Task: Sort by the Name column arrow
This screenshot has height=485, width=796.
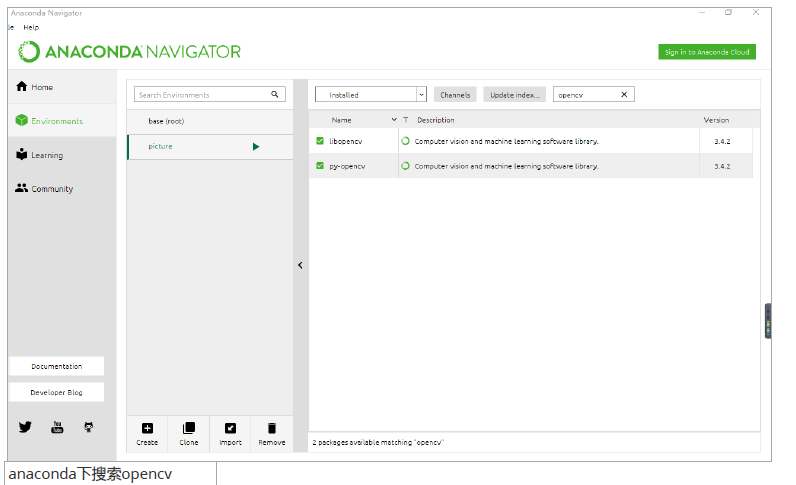Action: (x=394, y=120)
